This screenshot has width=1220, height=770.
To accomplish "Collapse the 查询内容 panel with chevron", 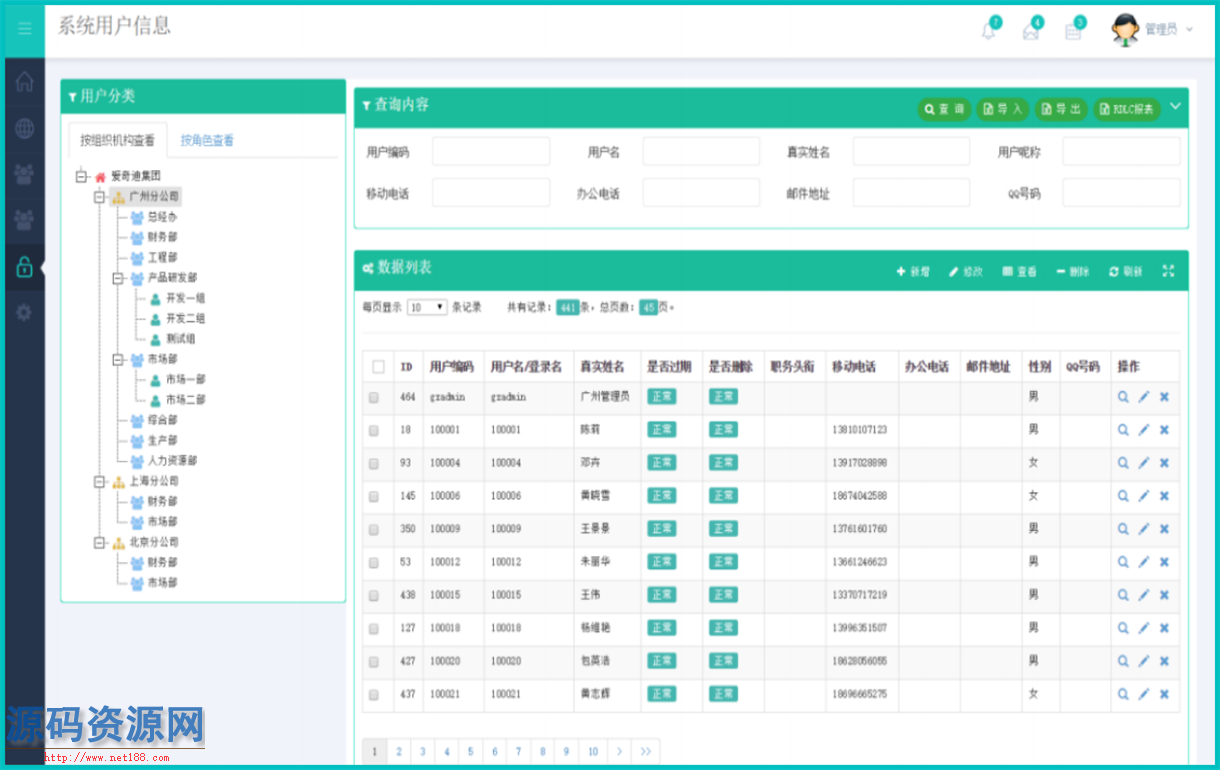I will pyautogui.click(x=1175, y=106).
